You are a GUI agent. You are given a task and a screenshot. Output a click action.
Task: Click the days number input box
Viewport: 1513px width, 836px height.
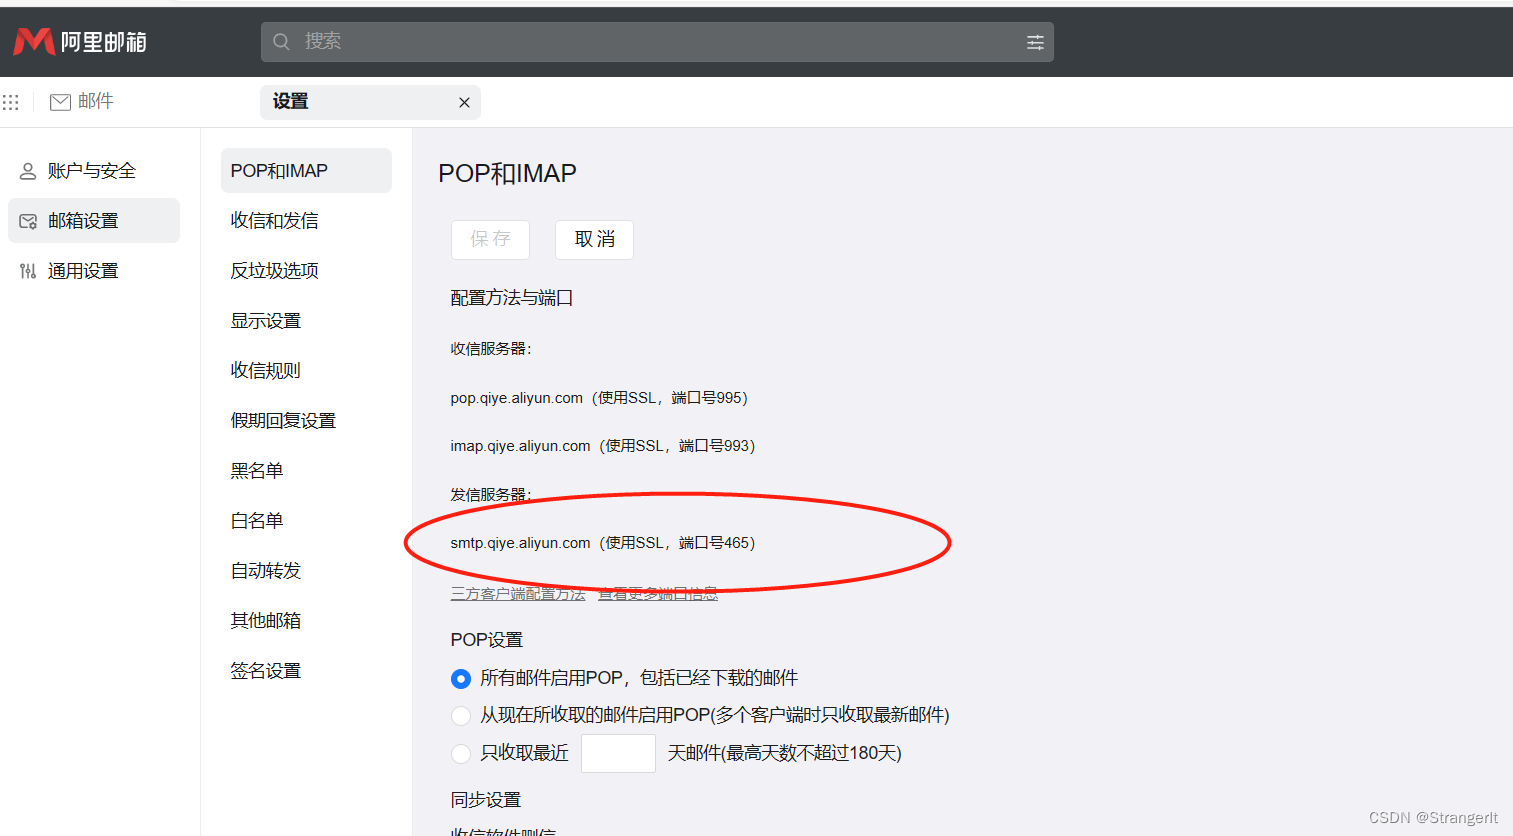(618, 754)
